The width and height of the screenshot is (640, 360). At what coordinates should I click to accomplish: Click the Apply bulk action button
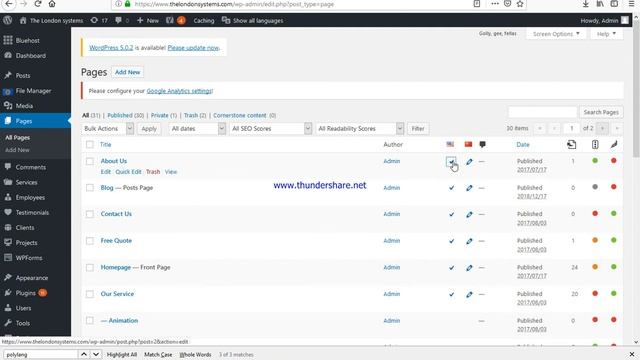pyautogui.click(x=149, y=129)
